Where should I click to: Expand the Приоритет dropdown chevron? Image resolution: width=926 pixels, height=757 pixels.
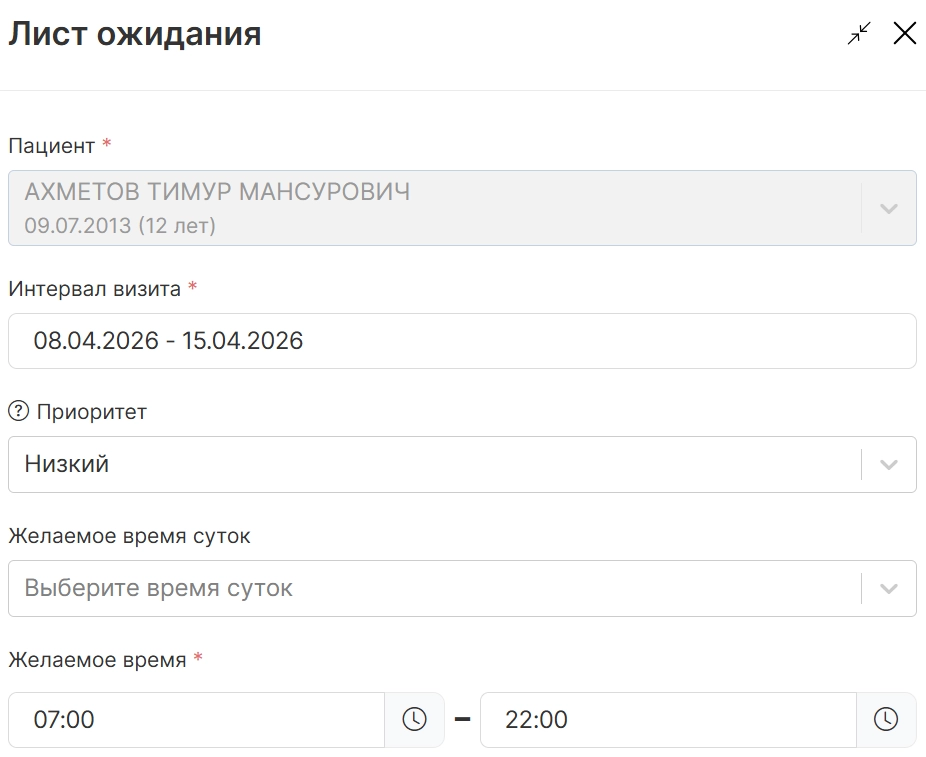pyautogui.click(x=889, y=464)
